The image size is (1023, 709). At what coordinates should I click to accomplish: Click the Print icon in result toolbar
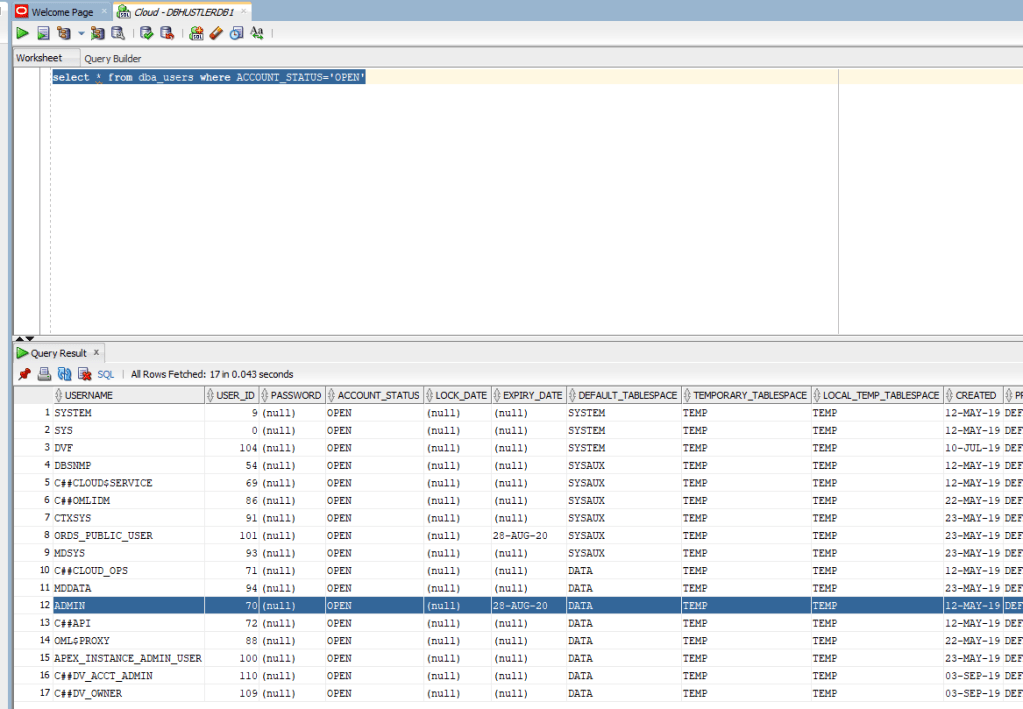[x=44, y=374]
